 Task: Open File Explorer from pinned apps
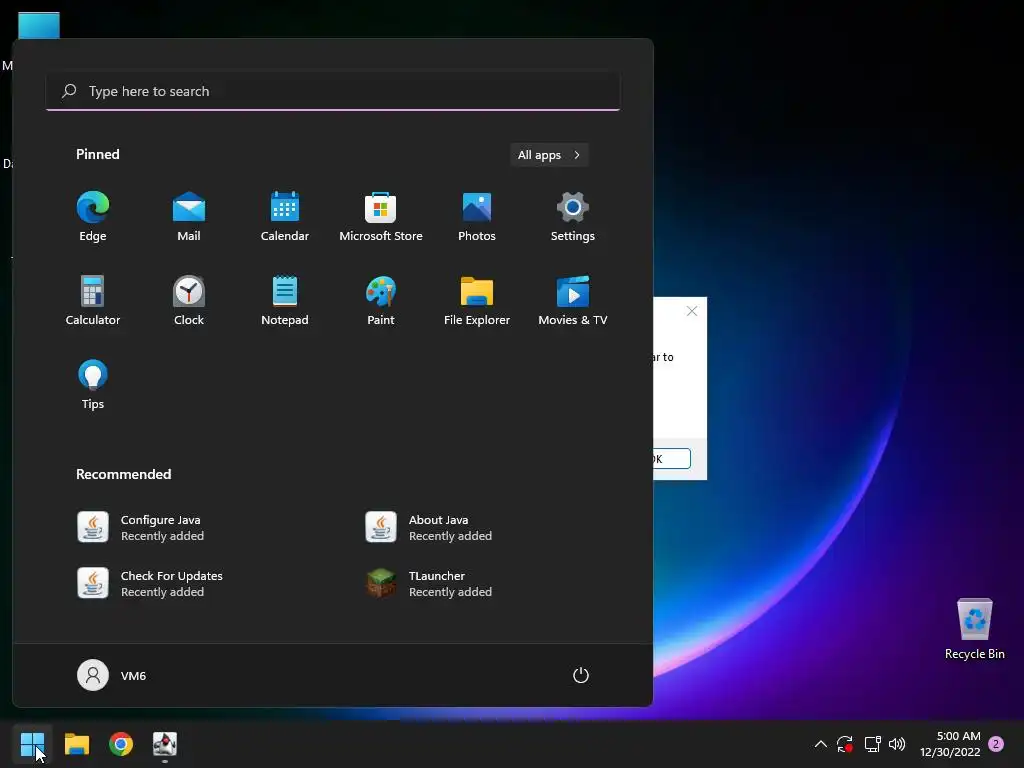coord(477,300)
